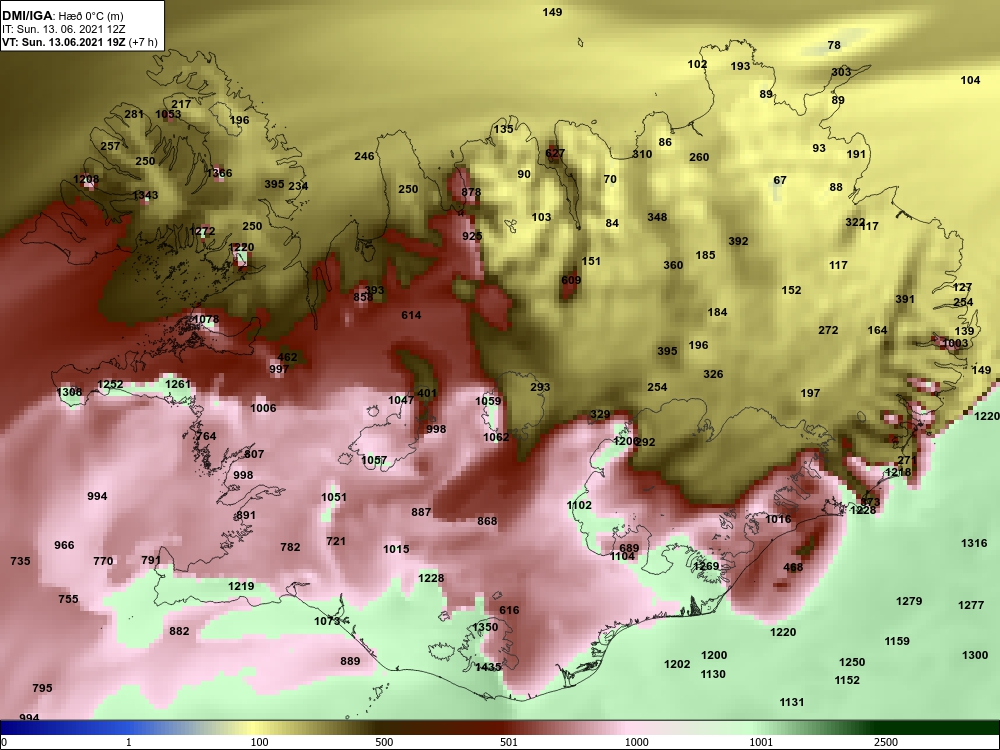Click the map value '67'
Screen dimensions: 1000x750
coord(780,180)
